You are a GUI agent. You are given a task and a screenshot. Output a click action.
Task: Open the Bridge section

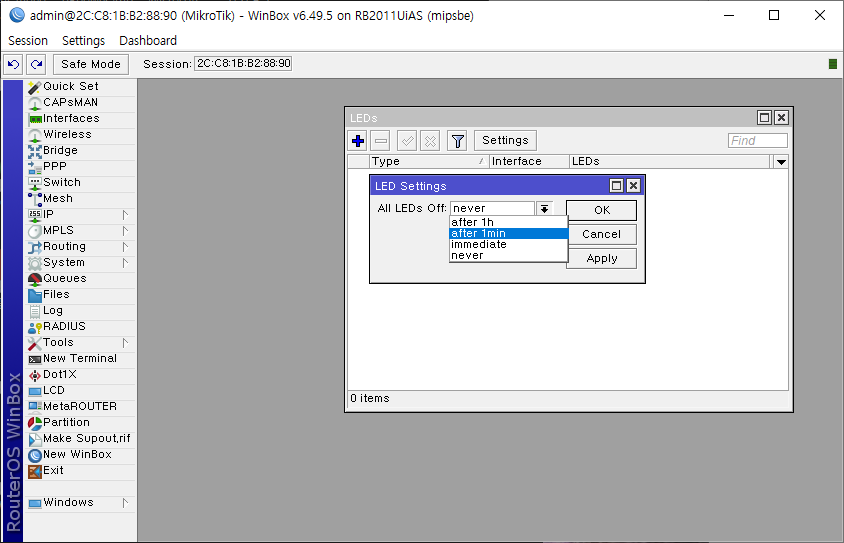click(x=81, y=151)
